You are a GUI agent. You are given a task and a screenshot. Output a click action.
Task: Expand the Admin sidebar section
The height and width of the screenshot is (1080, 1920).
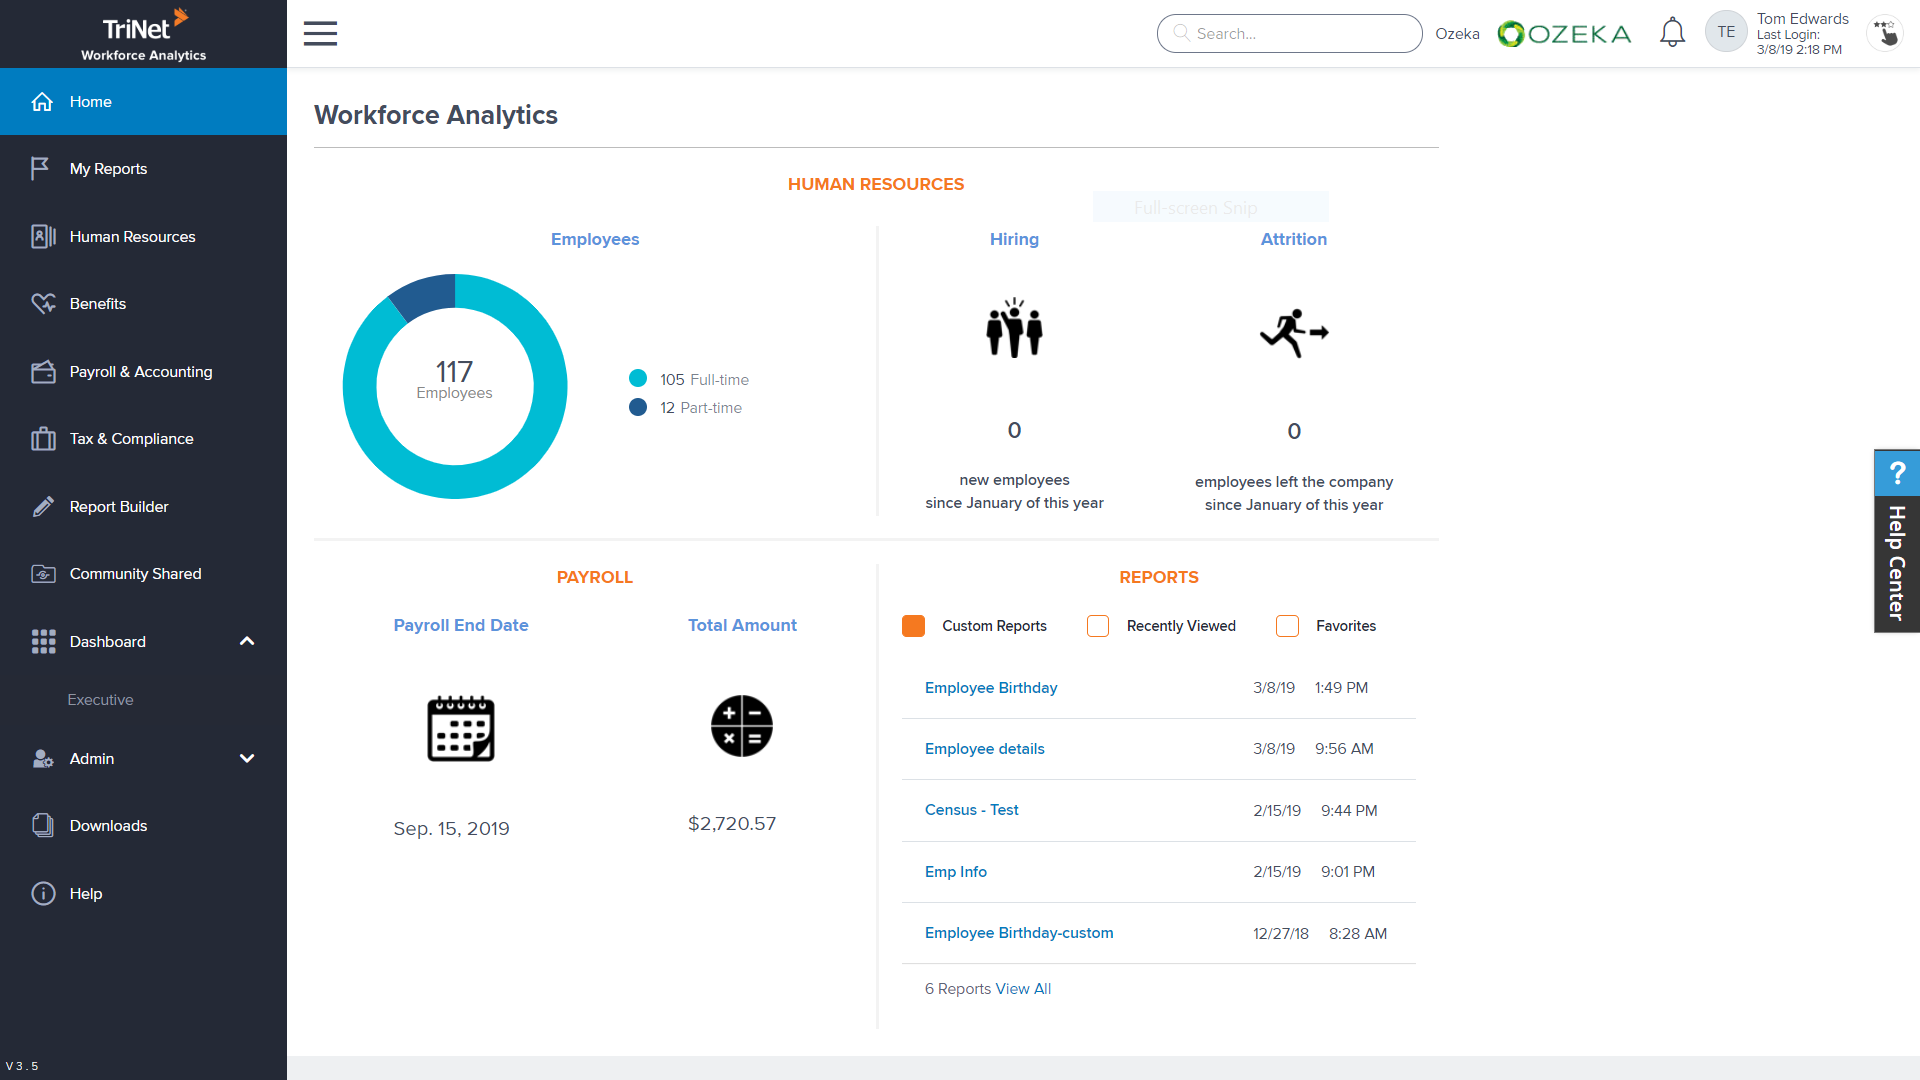(247, 758)
